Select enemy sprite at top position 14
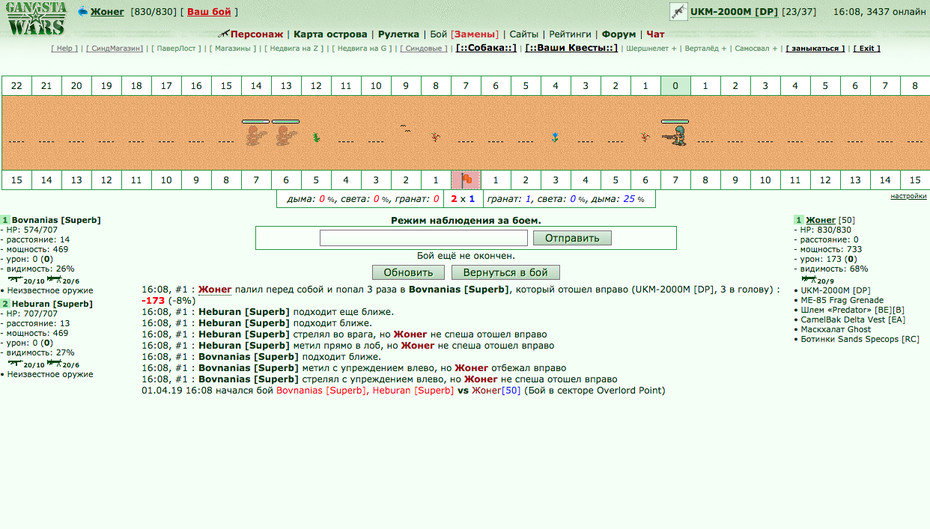 point(256,136)
